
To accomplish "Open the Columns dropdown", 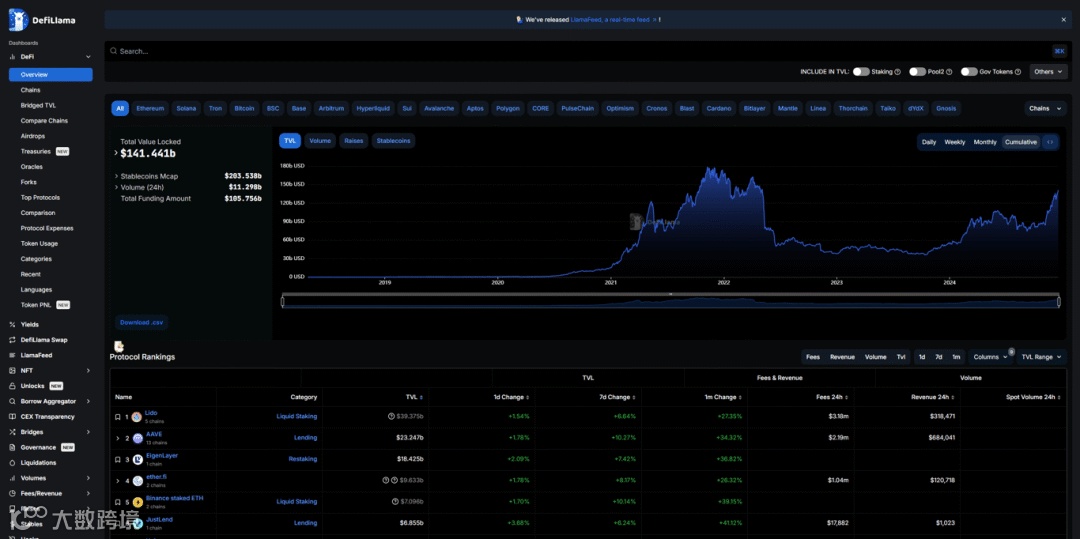I will pos(990,357).
